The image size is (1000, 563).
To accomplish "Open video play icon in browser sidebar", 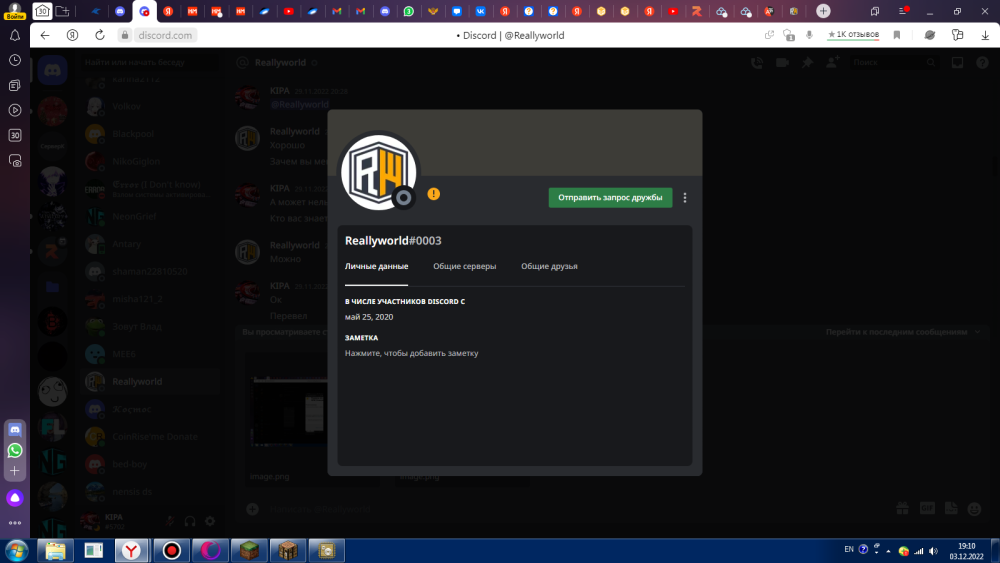I will tap(15, 110).
